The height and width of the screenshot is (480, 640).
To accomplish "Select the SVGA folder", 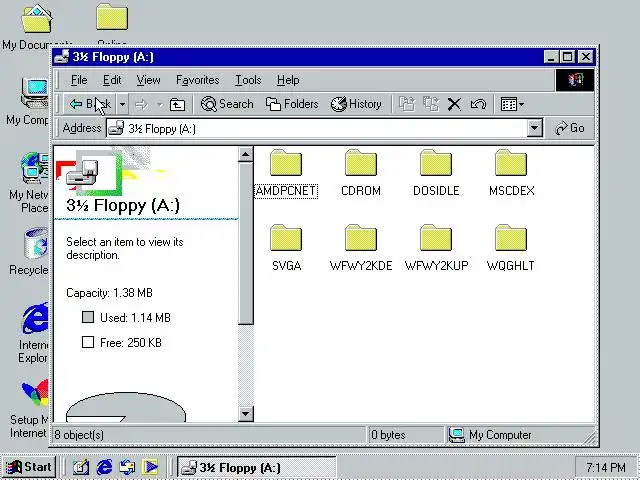I will click(286, 248).
